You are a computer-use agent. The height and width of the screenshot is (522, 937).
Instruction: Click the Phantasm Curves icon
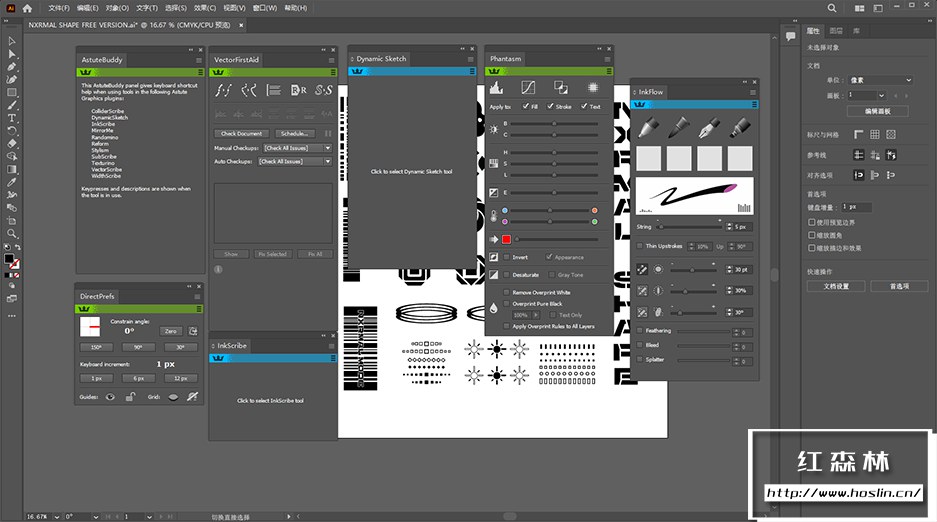tap(528, 88)
